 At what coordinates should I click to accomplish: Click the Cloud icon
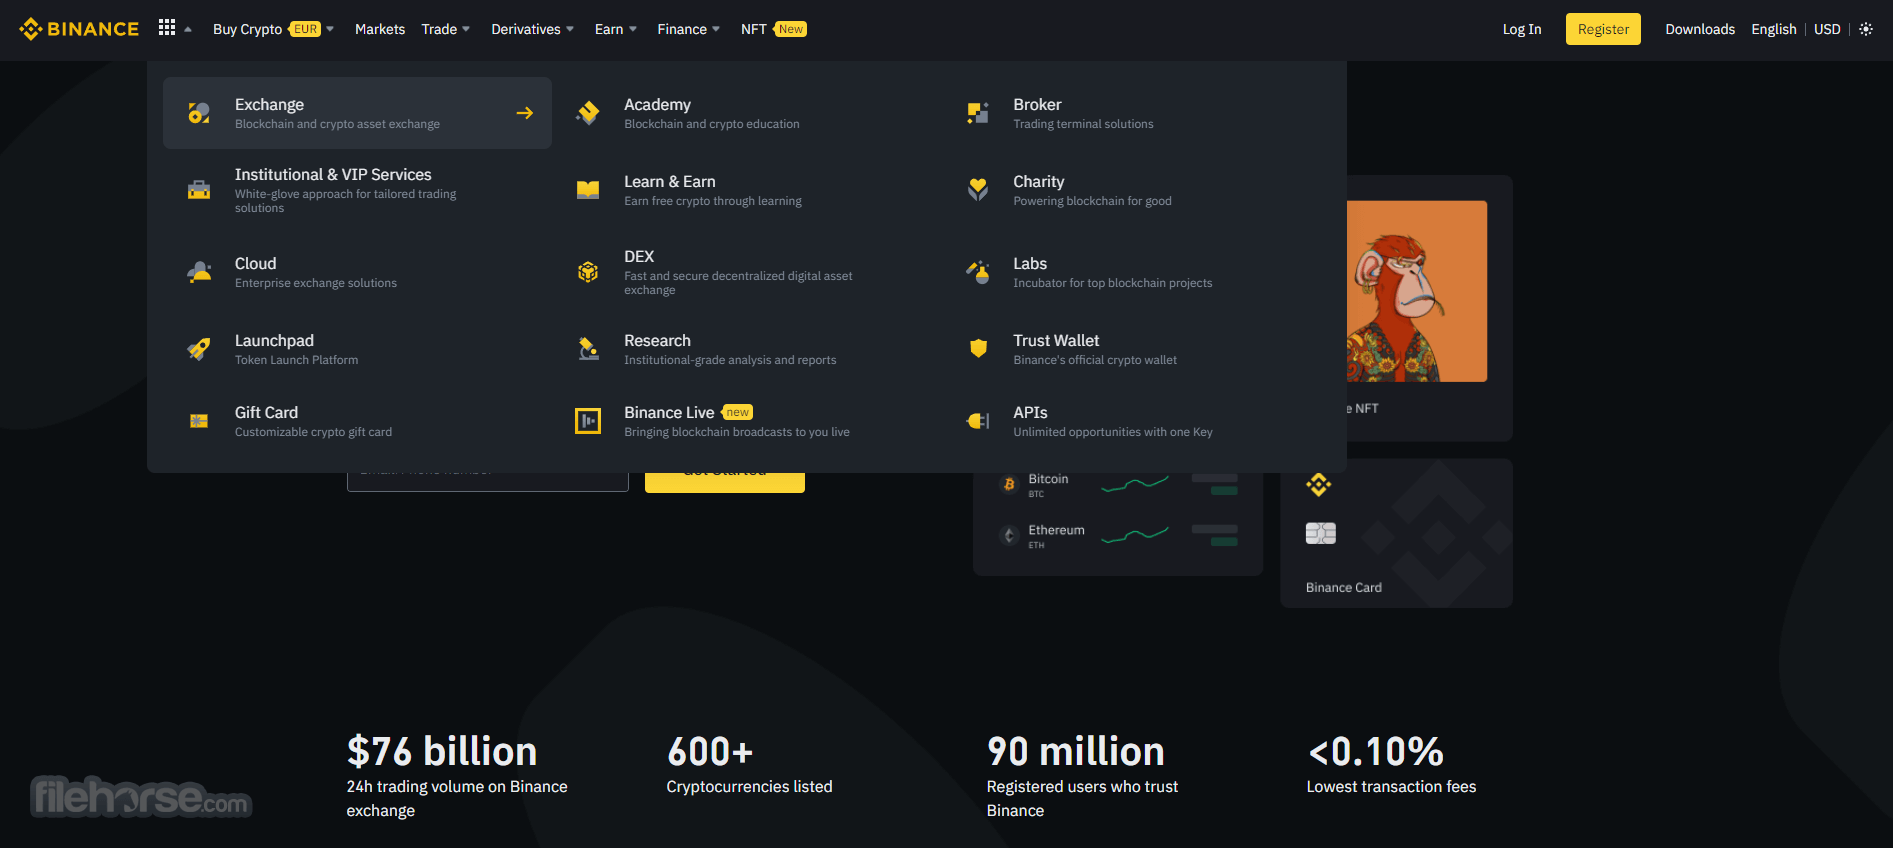pyautogui.click(x=199, y=272)
